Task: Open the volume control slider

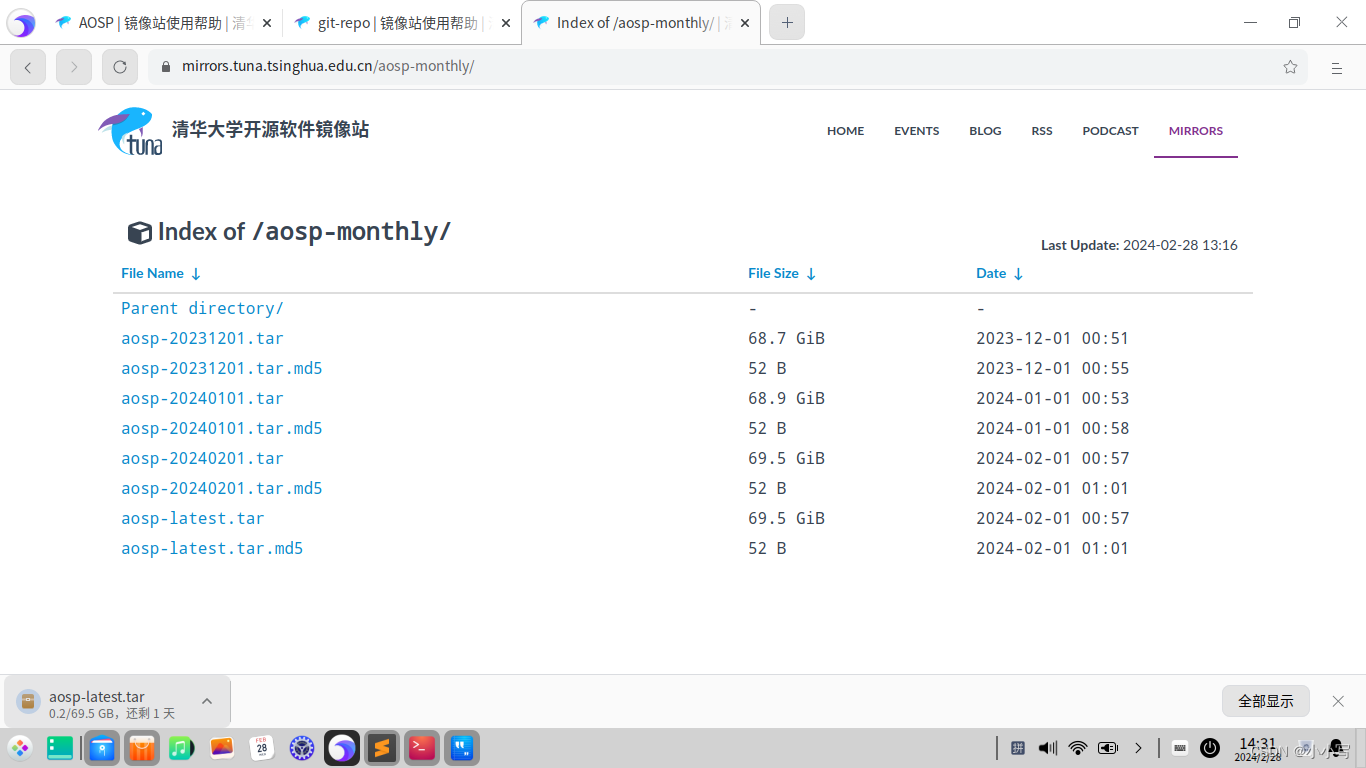Action: point(1046,747)
